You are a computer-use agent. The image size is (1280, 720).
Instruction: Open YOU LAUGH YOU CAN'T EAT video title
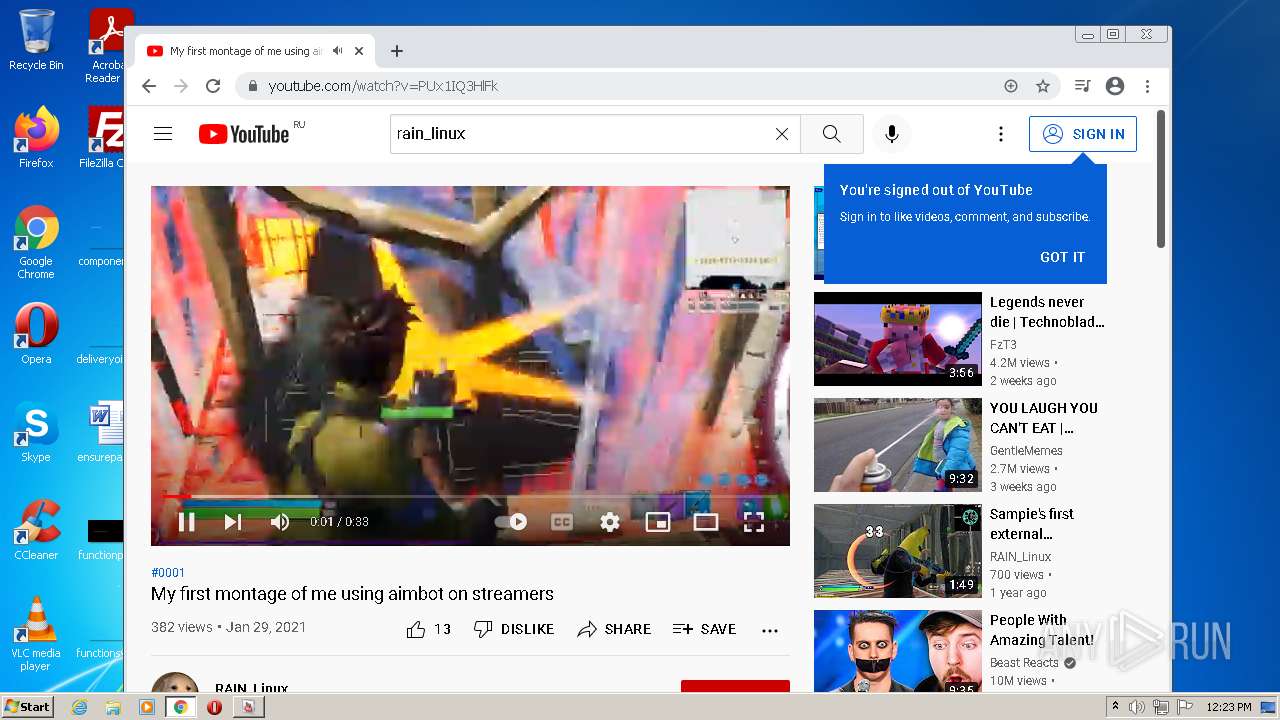(1044, 418)
